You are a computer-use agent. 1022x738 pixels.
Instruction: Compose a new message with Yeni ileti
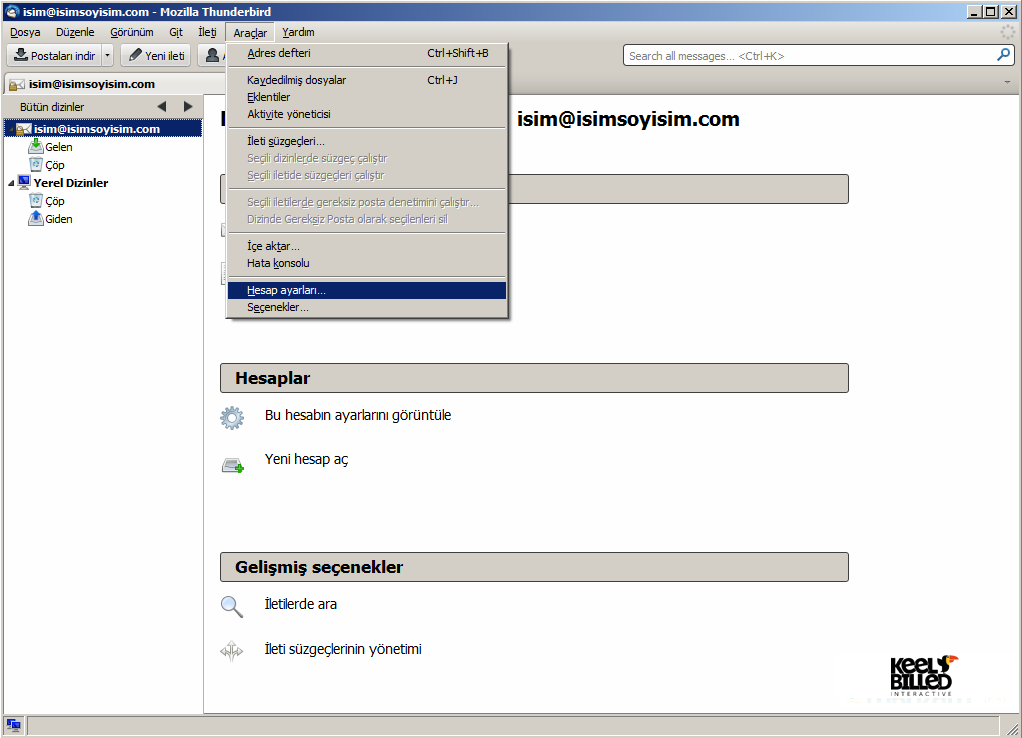click(x=156, y=55)
